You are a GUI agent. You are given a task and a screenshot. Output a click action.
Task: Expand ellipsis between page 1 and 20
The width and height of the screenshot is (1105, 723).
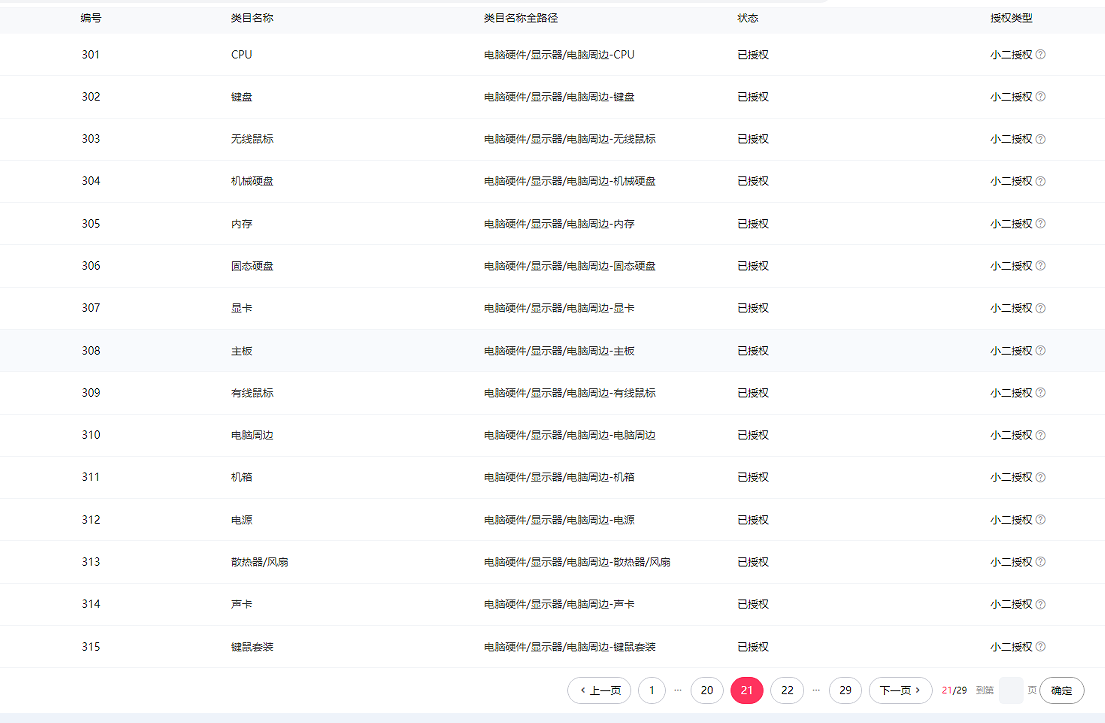(x=678, y=690)
